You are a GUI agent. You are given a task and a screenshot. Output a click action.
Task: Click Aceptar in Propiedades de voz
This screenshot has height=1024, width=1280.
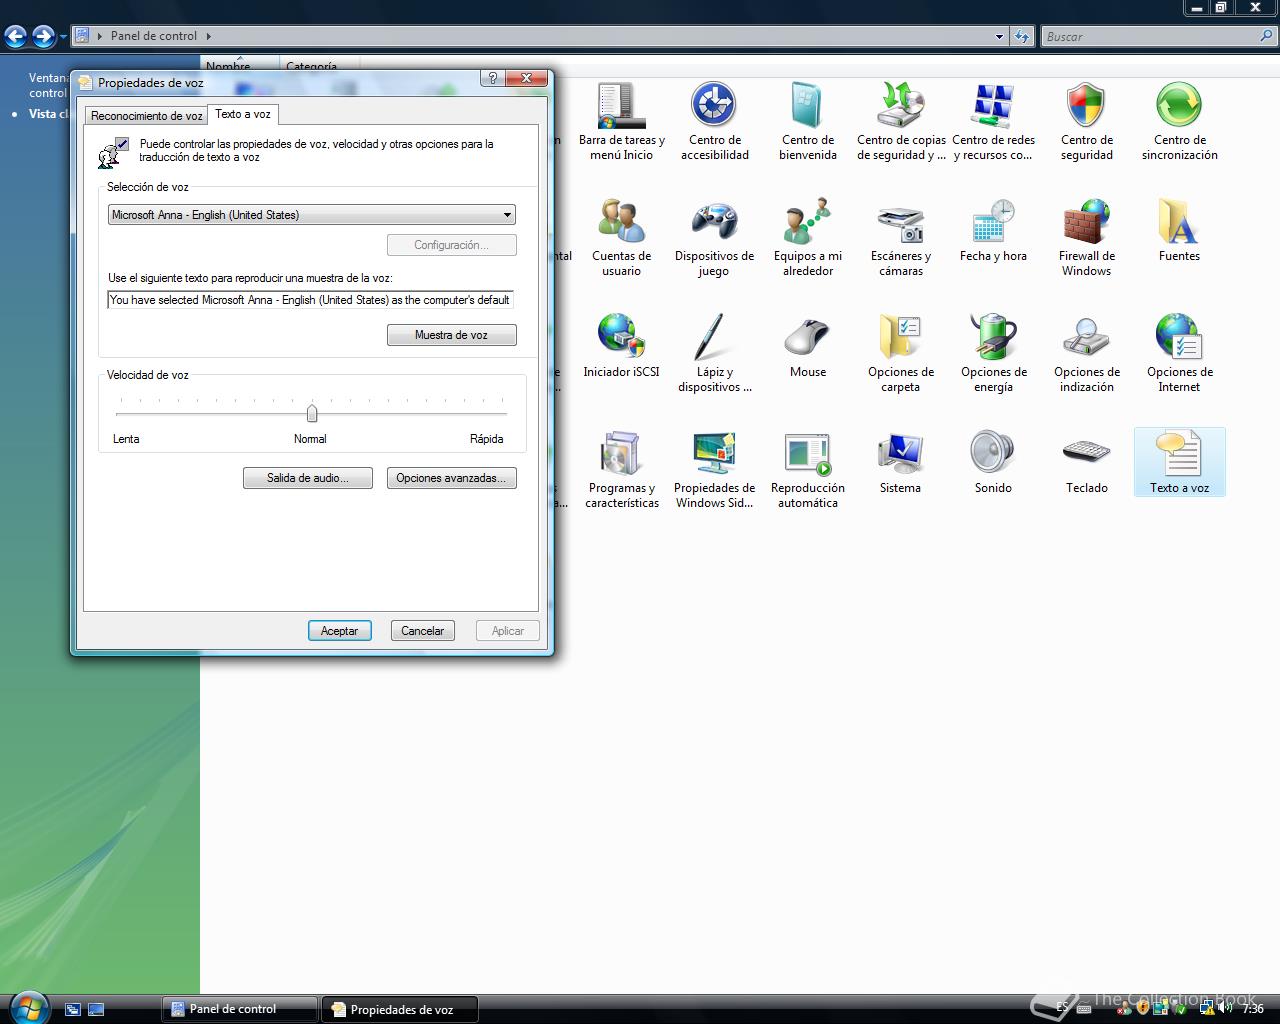(x=339, y=631)
